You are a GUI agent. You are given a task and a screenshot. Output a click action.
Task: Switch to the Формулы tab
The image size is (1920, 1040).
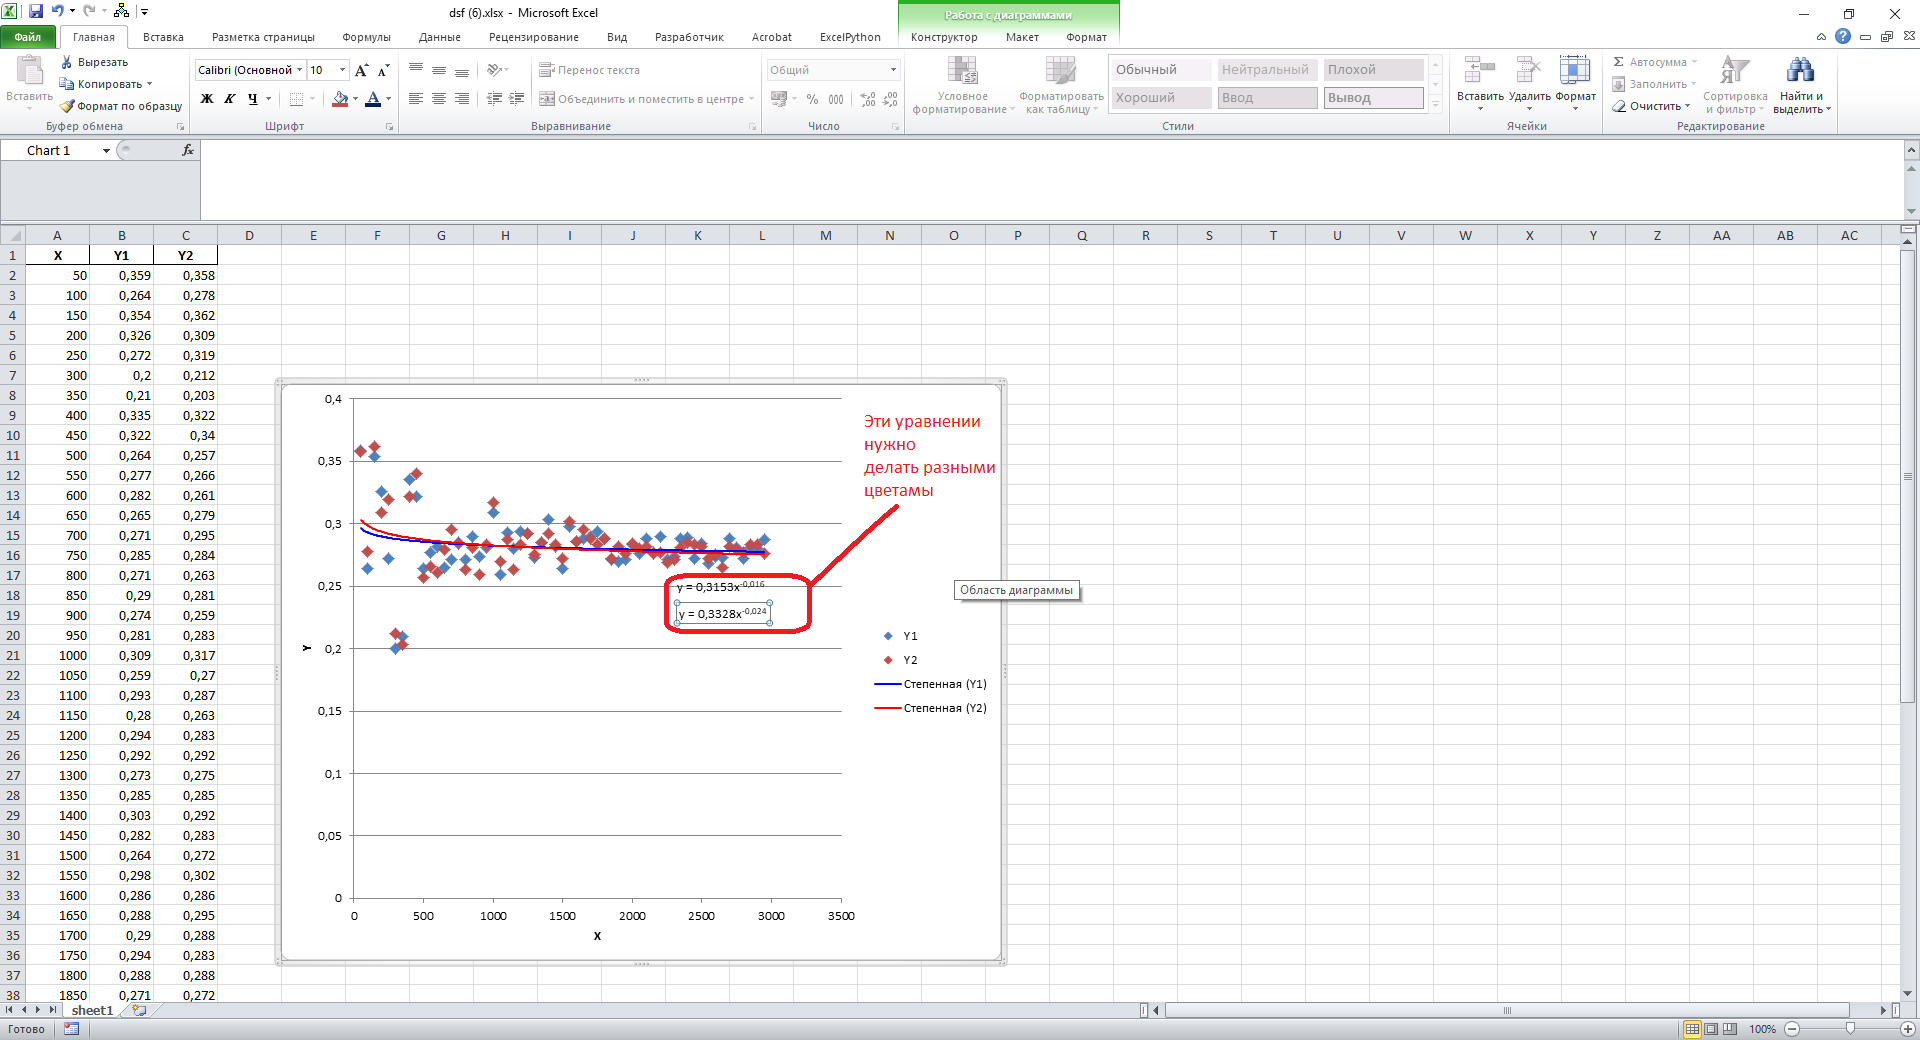pos(366,37)
